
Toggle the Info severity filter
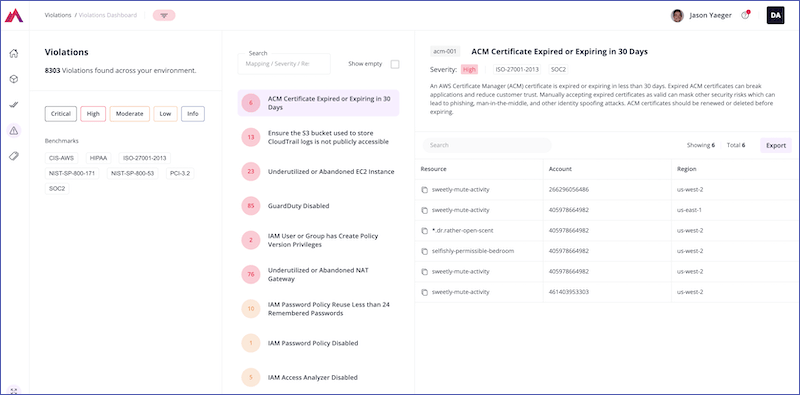[192, 114]
